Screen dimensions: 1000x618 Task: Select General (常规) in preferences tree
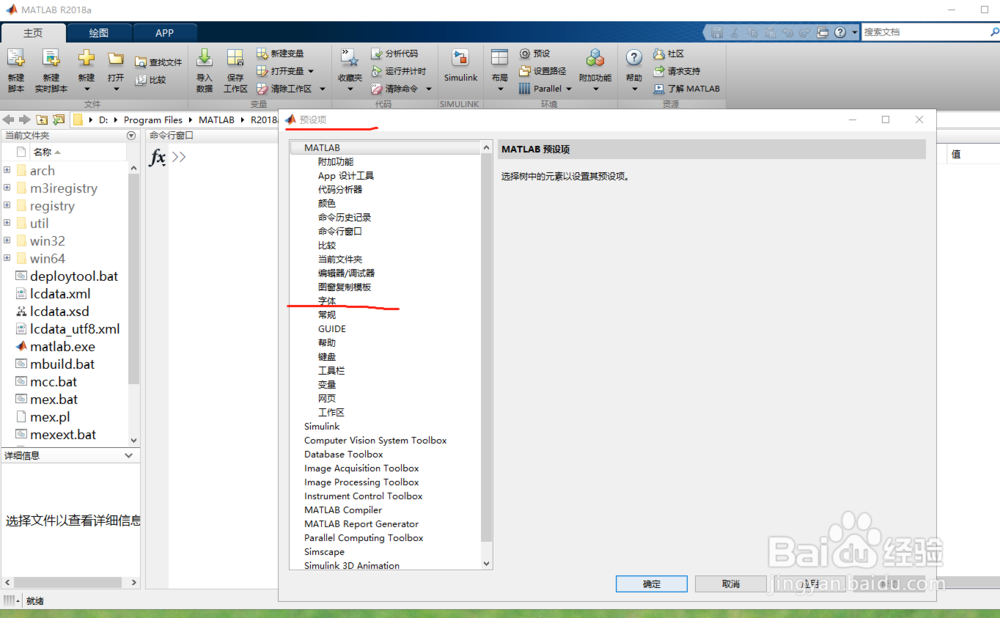[x=327, y=315]
